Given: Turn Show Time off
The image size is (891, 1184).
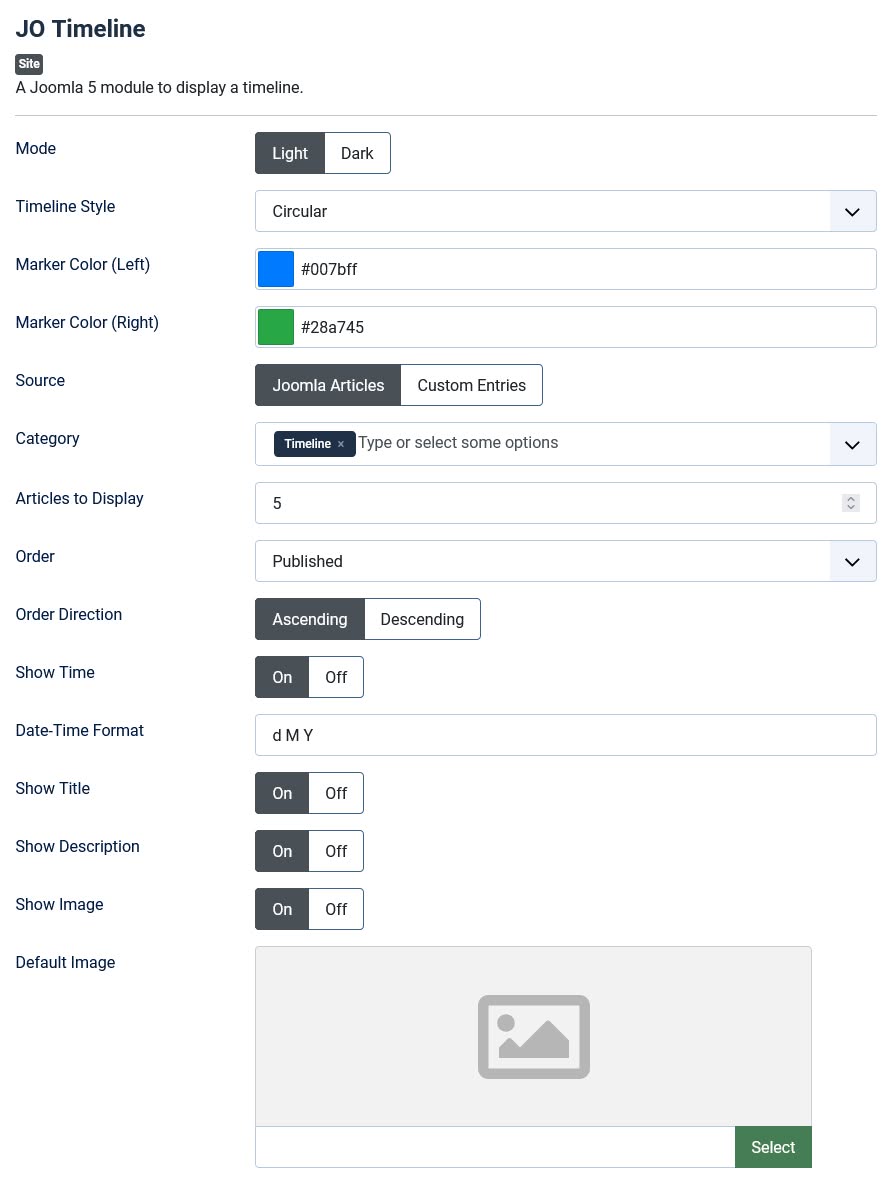Looking at the screenshot, I should pyautogui.click(x=336, y=677).
